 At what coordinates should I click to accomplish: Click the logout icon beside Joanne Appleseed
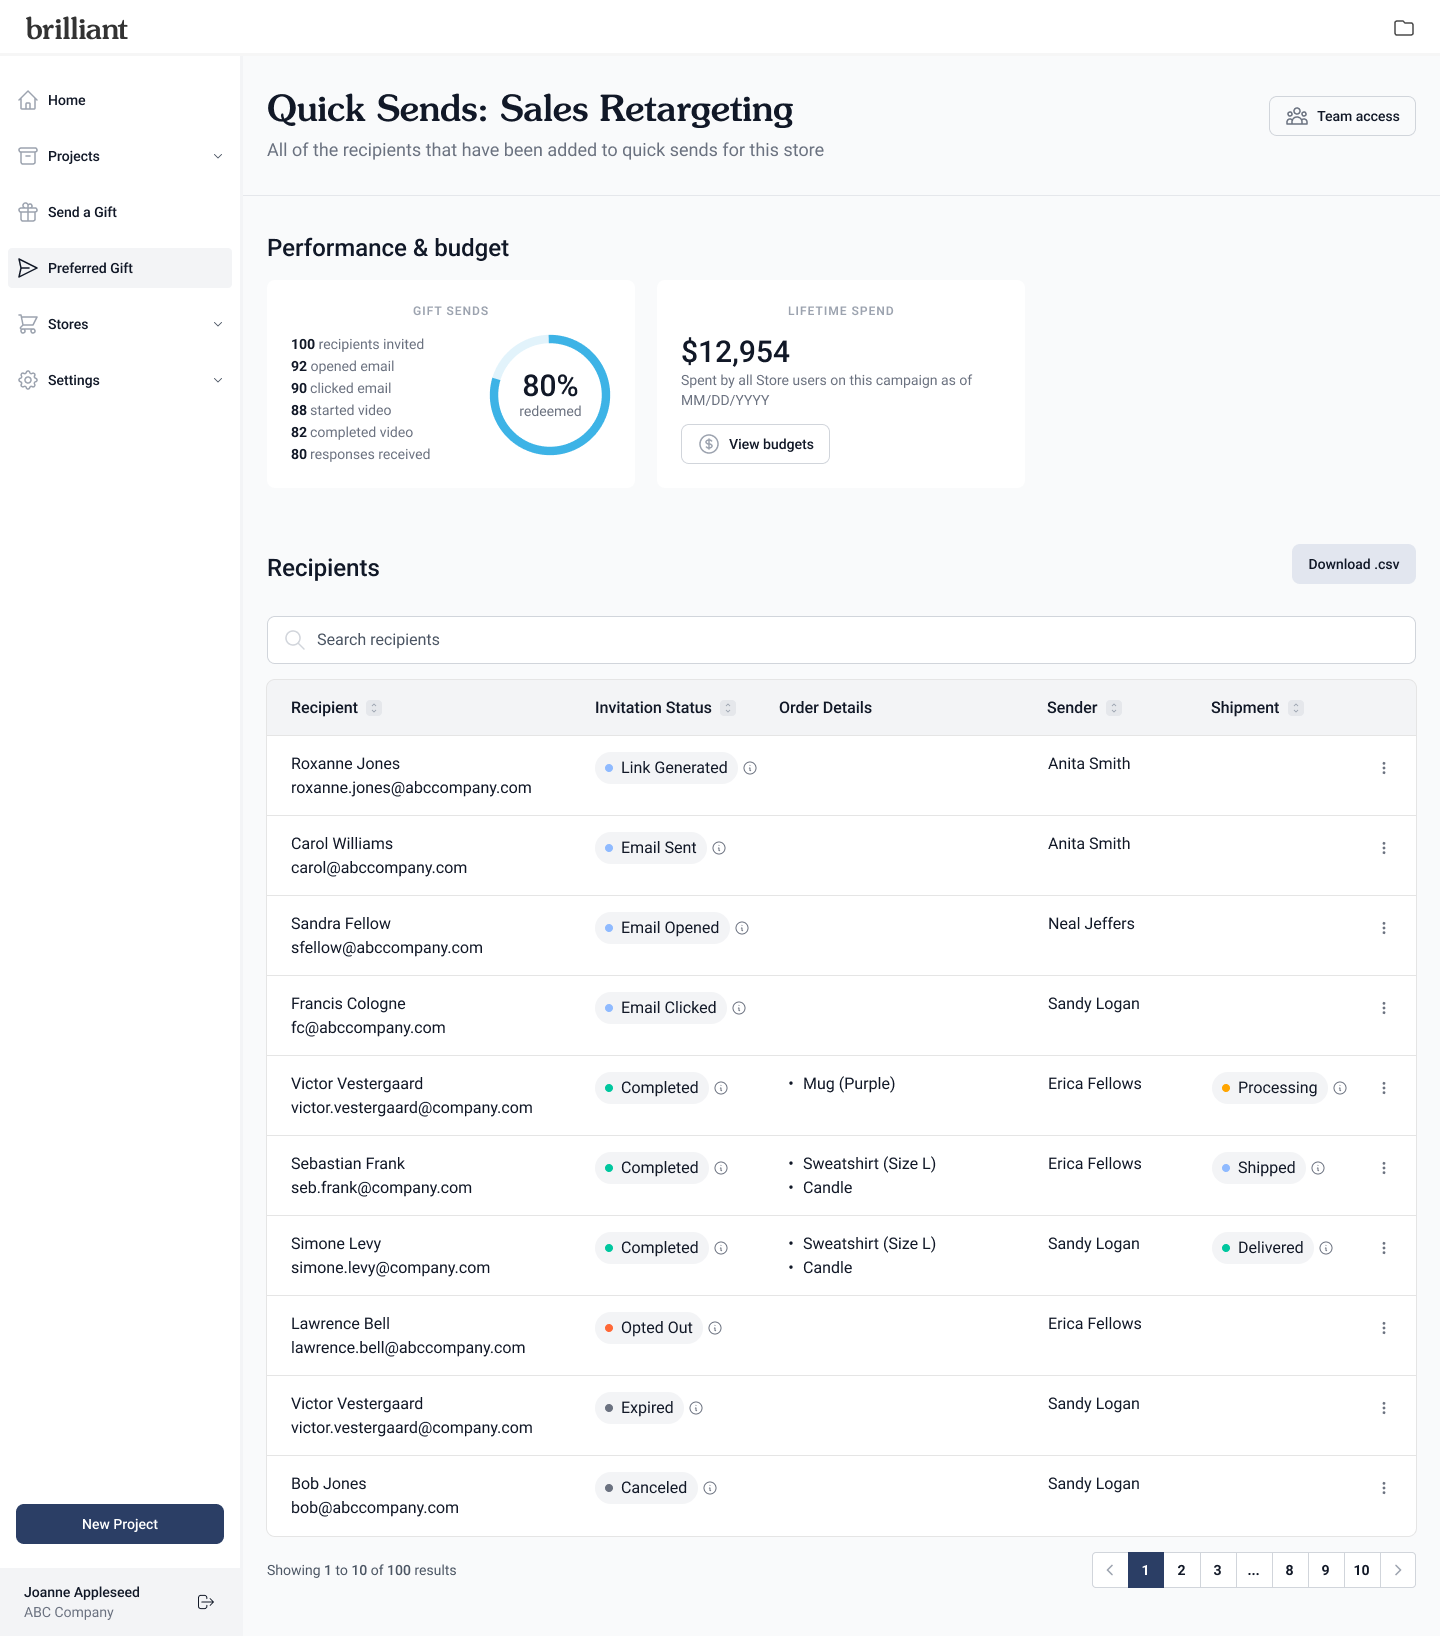point(206,1602)
